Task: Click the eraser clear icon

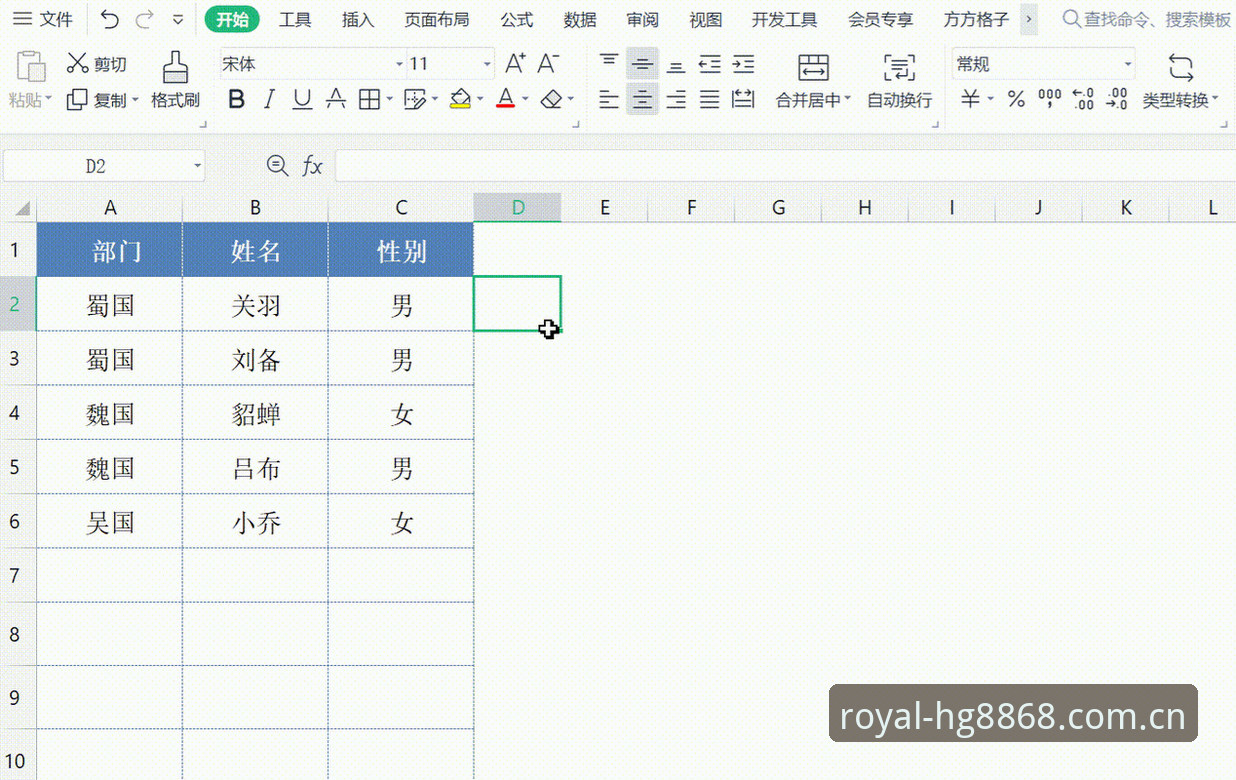Action: [x=551, y=99]
